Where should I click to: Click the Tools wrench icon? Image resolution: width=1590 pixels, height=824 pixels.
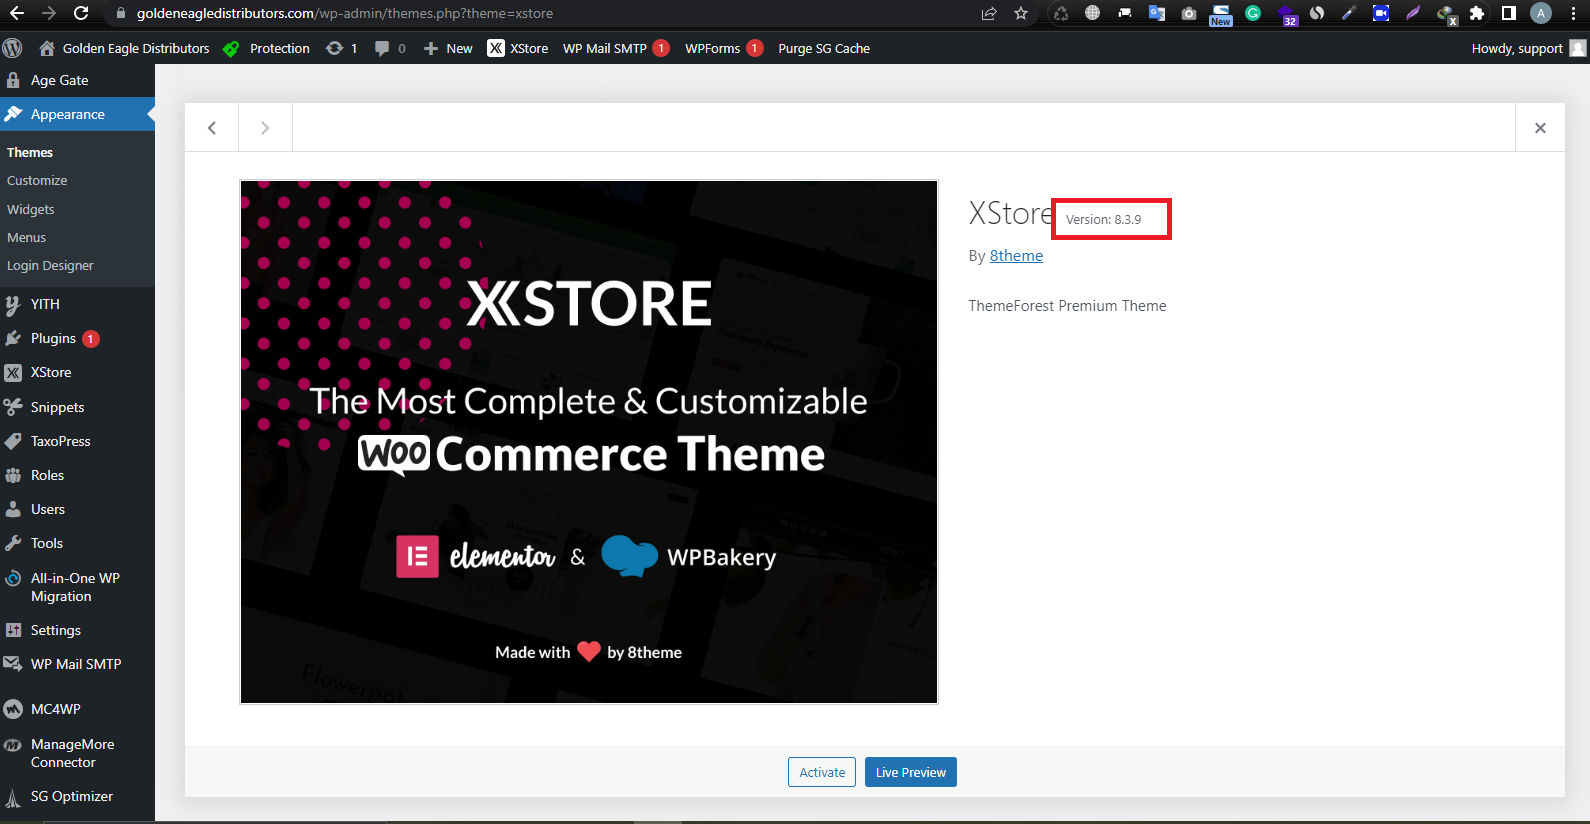tap(13, 543)
